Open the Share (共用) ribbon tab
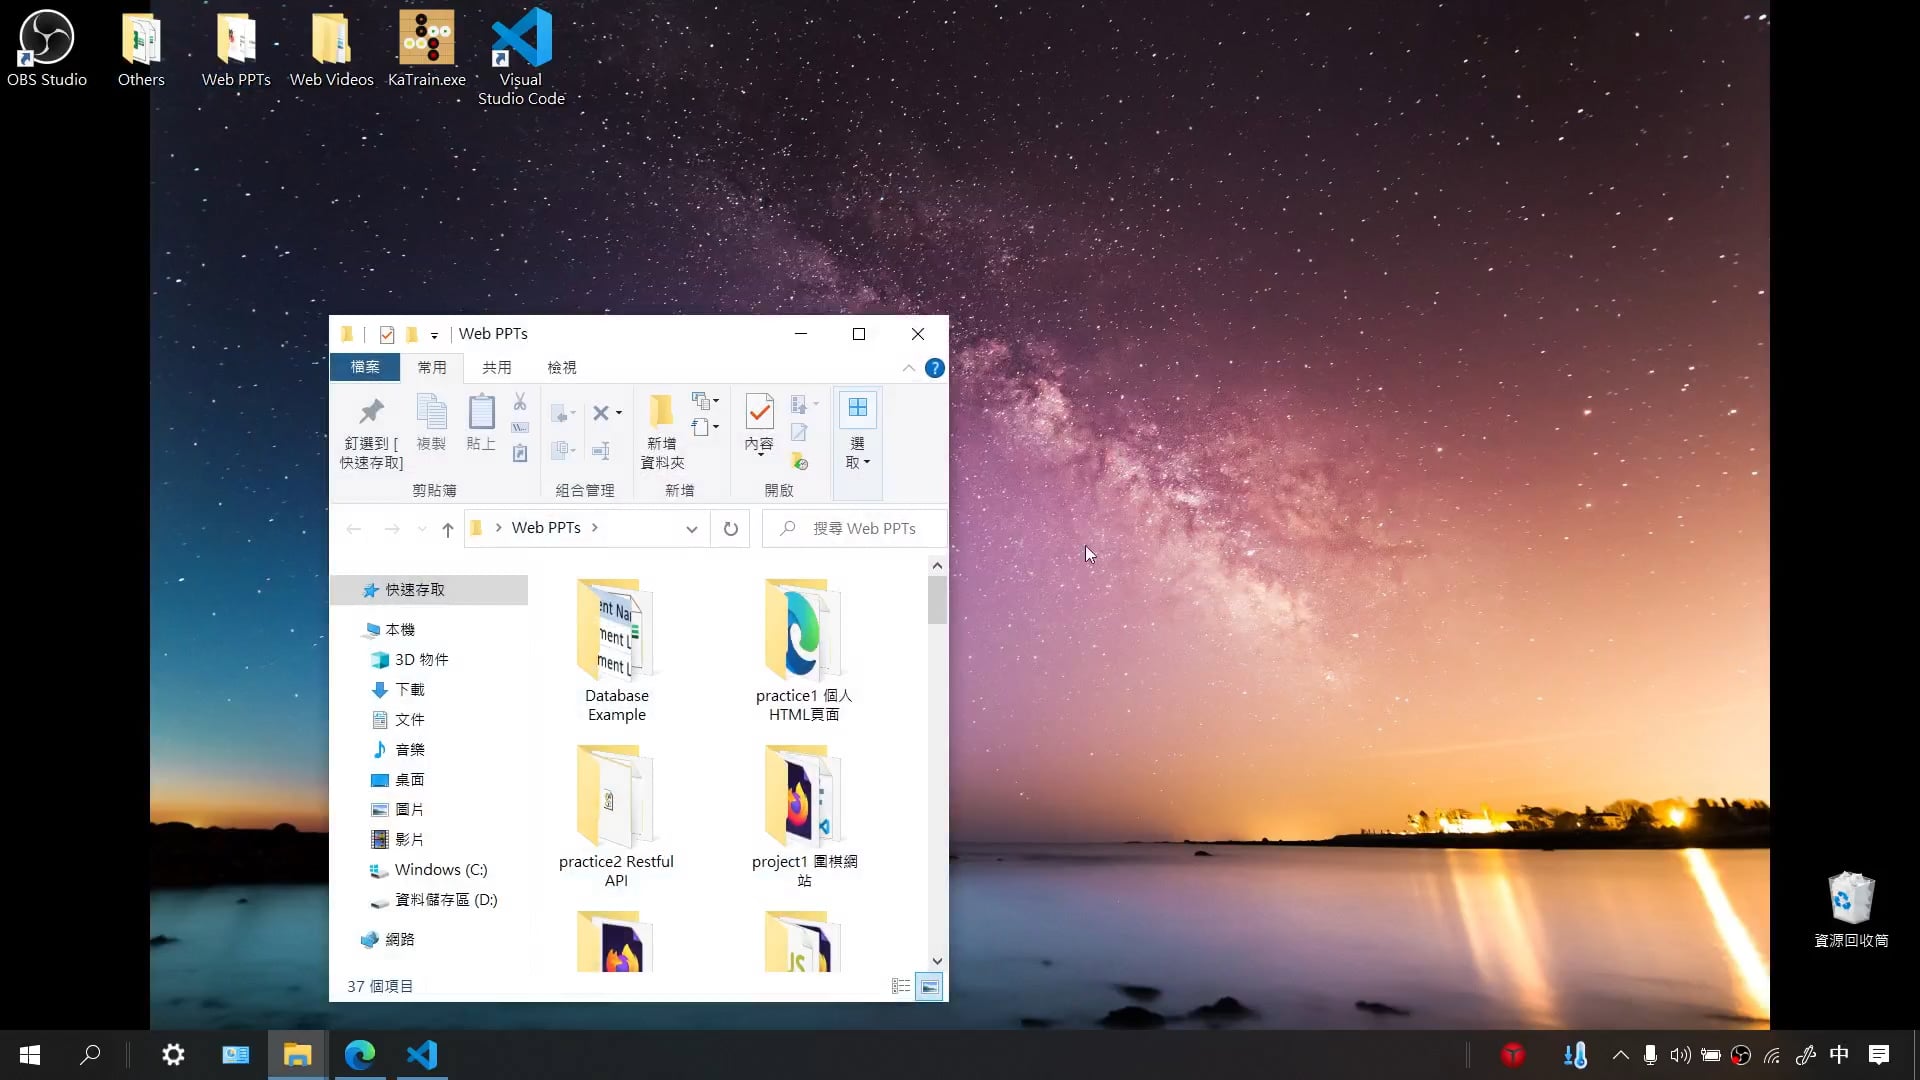The height and width of the screenshot is (1080, 1920). click(496, 368)
